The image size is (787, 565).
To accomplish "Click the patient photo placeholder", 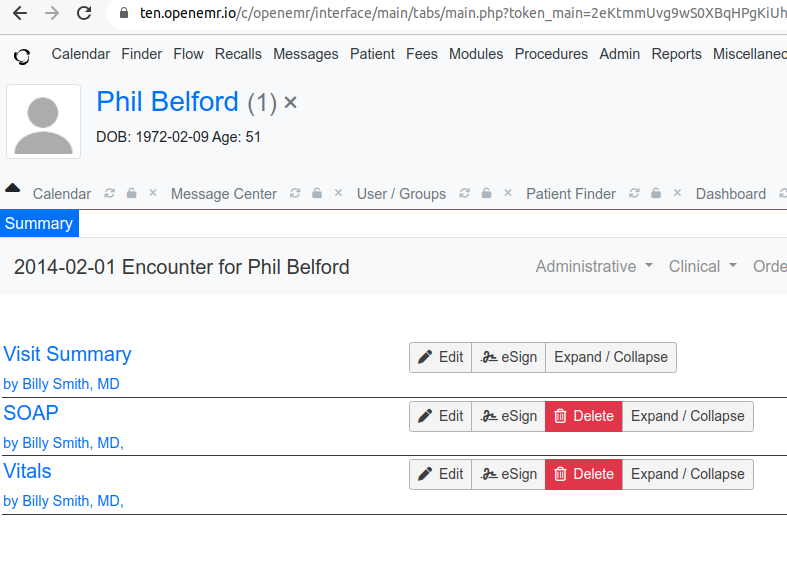I will tap(43, 121).
